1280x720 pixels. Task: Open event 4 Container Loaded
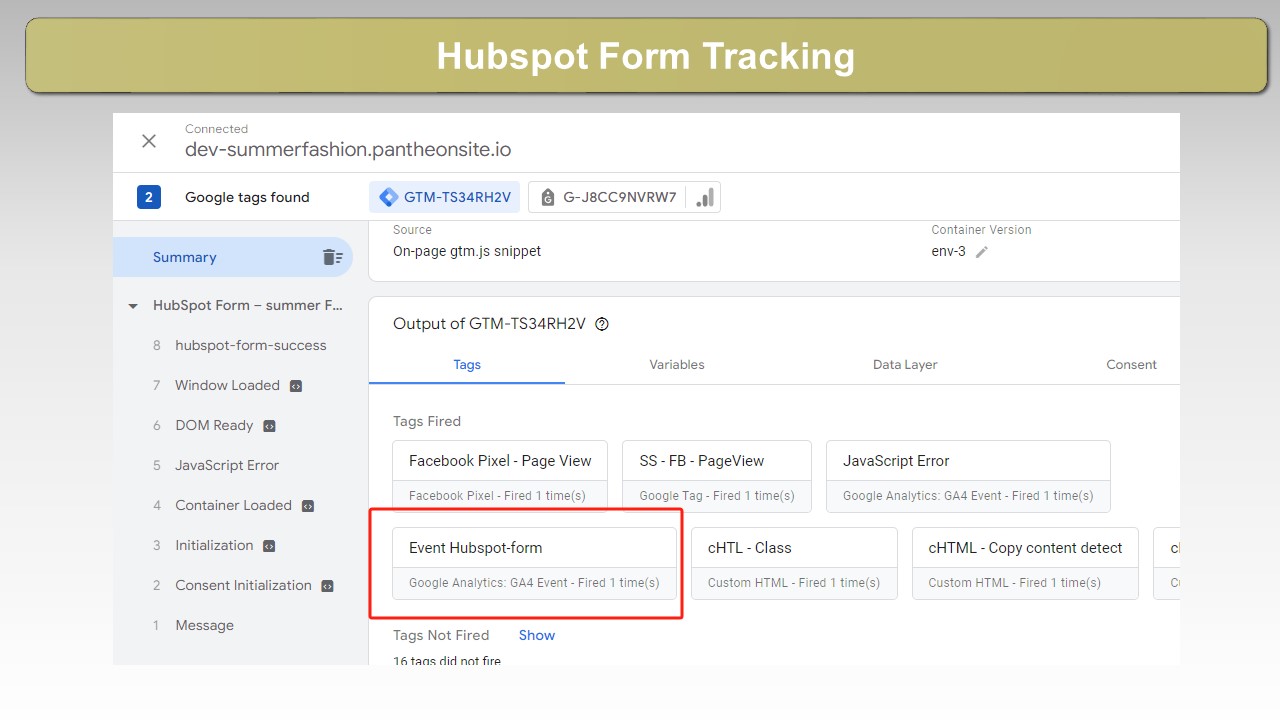[x=233, y=505]
